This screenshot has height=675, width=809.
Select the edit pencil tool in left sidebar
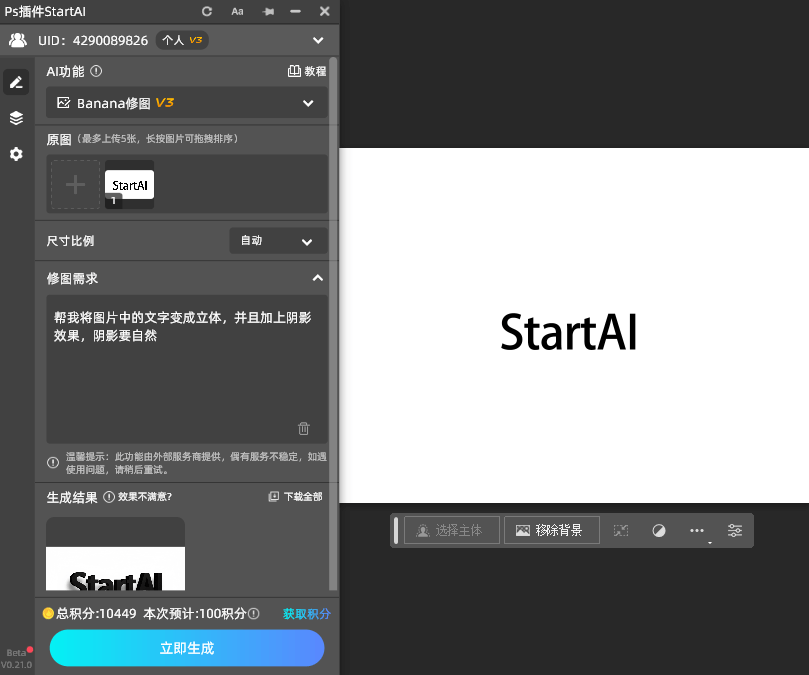pos(15,81)
